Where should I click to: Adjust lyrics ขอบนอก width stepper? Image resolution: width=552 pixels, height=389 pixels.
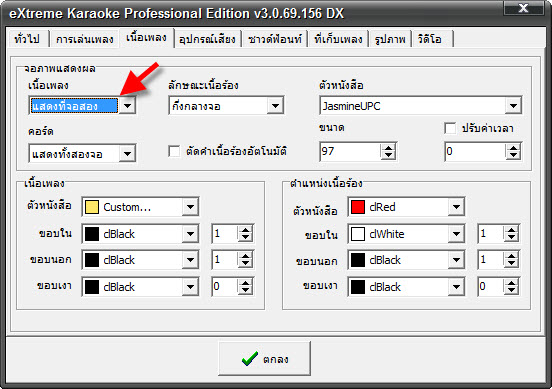(245, 260)
